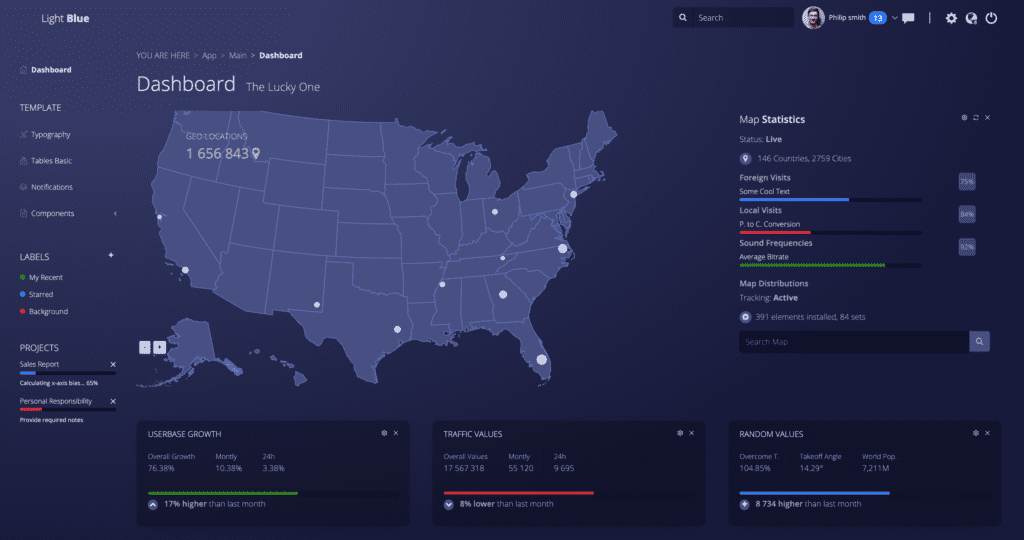Image resolution: width=1024 pixels, height=540 pixels.
Task: Click the globe icon in header
Action: point(971,18)
